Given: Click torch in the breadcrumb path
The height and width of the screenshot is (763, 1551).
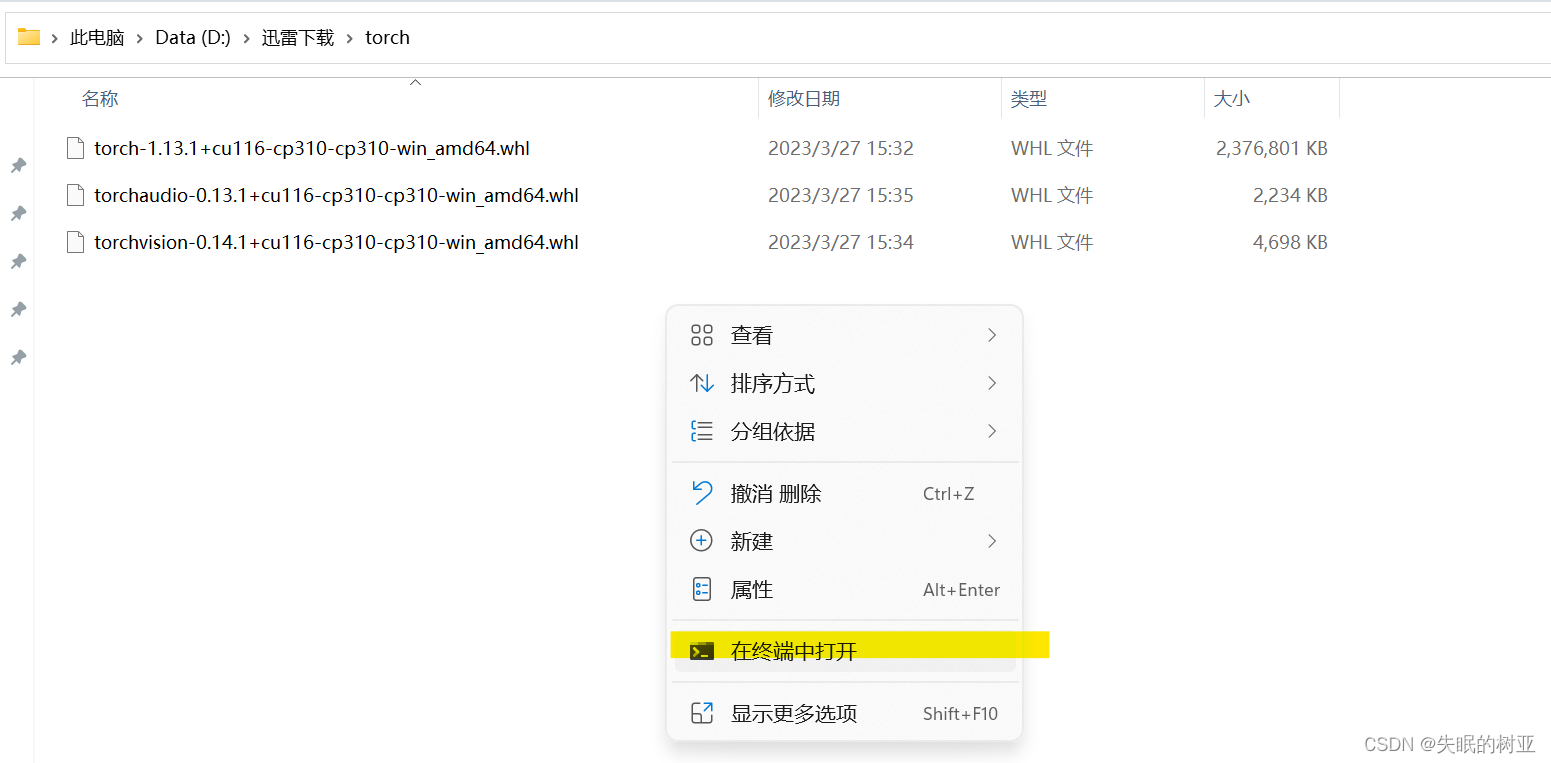Looking at the screenshot, I should pyautogui.click(x=387, y=38).
